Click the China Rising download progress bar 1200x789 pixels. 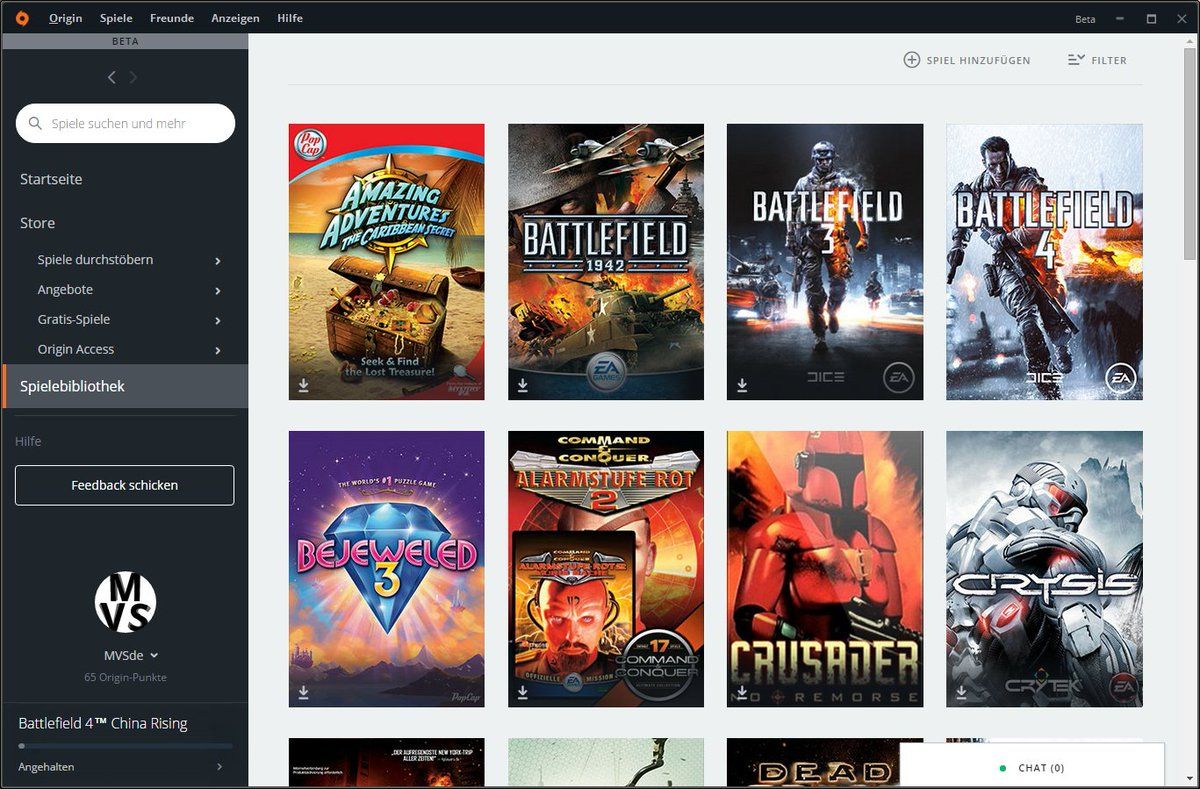pos(125,746)
